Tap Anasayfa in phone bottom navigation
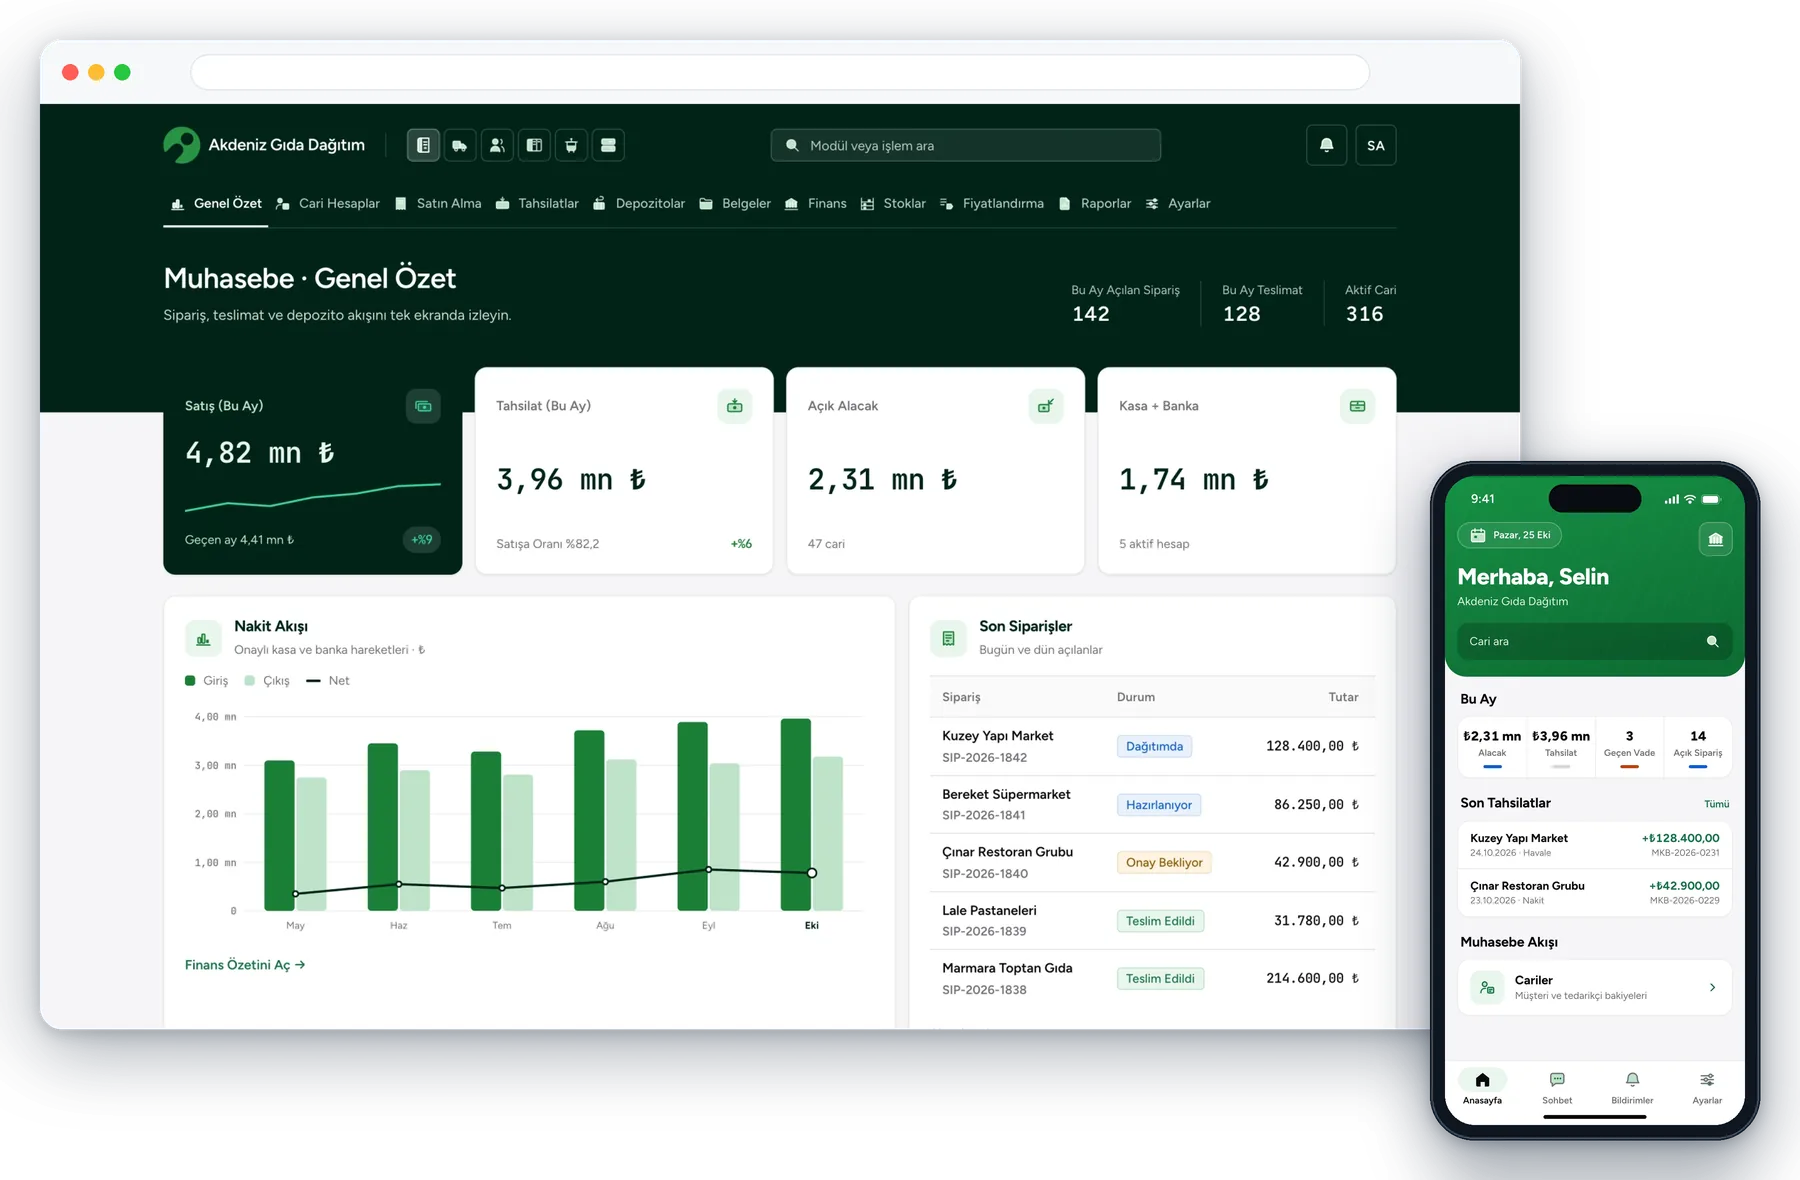This screenshot has width=1800, height=1180. [1482, 1088]
